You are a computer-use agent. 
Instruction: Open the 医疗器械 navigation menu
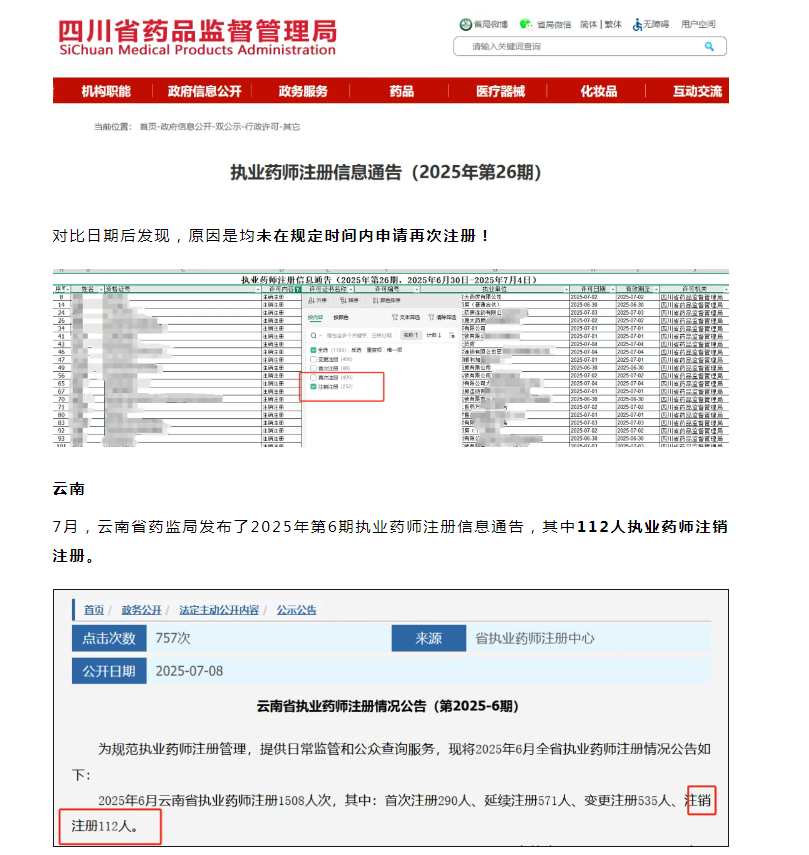[x=500, y=91]
